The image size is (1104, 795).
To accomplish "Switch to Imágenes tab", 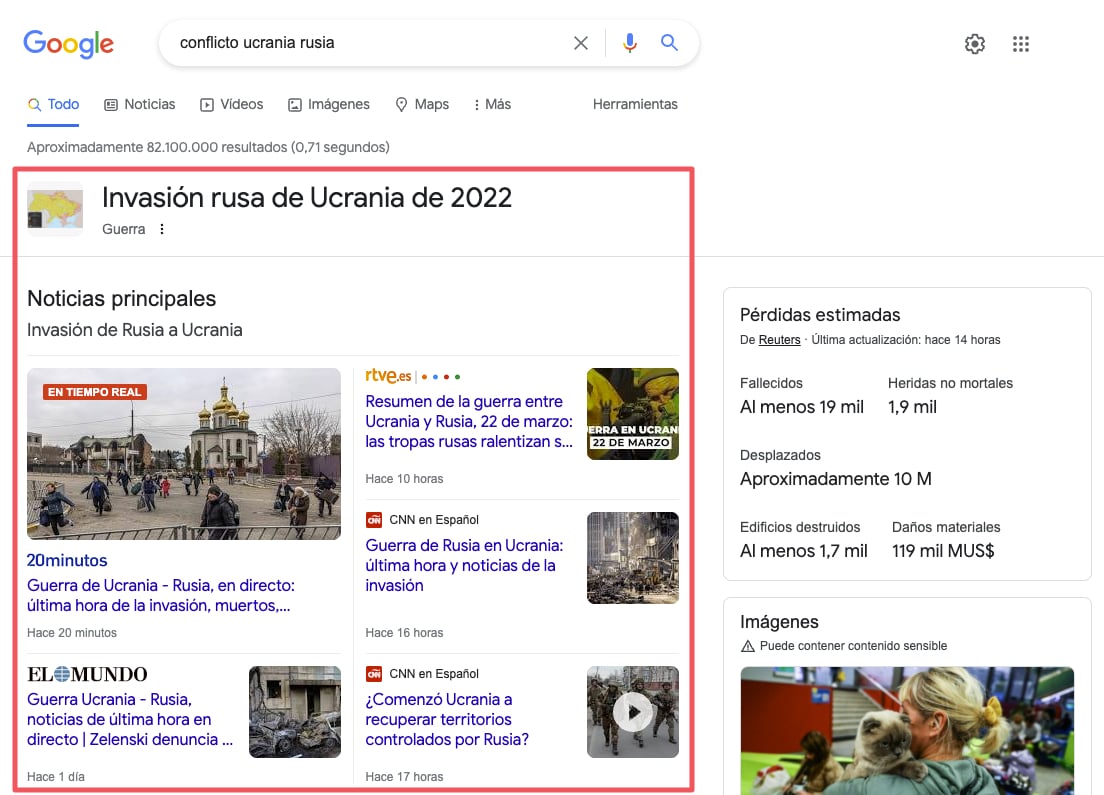I will click(329, 104).
